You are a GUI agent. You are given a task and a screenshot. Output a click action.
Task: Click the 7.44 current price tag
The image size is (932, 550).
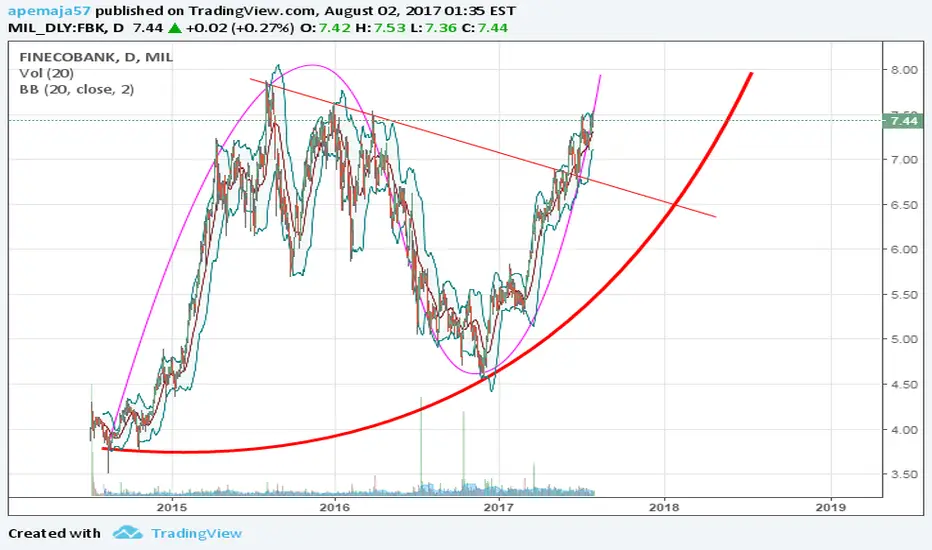[x=902, y=121]
